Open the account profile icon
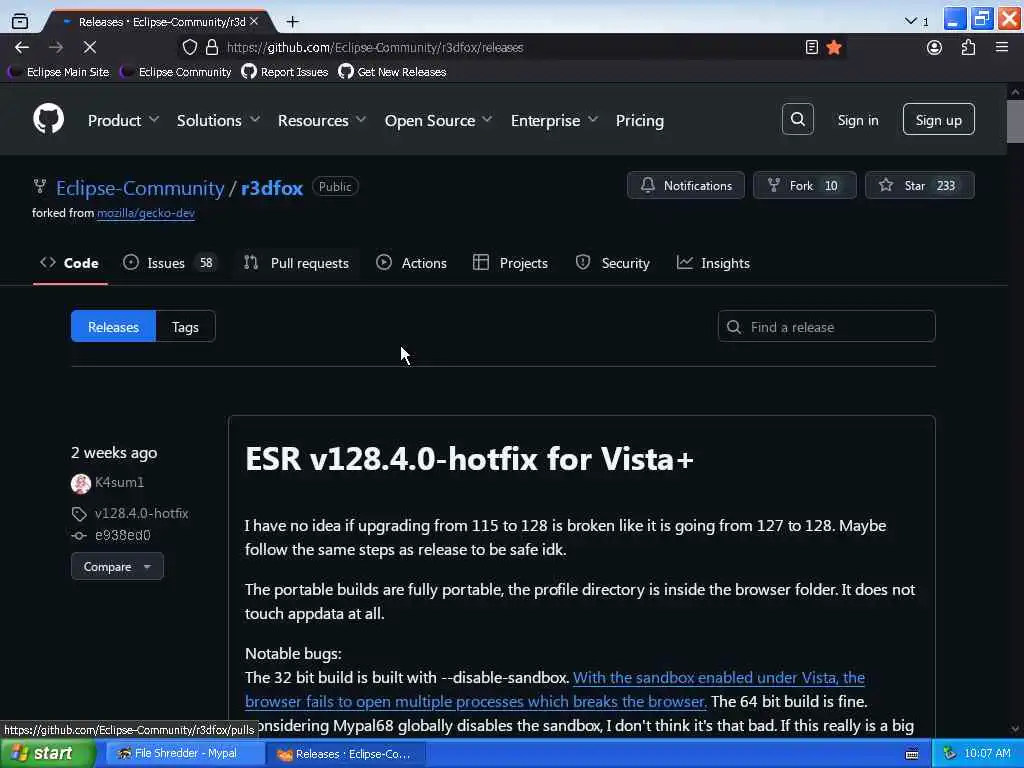1024x768 pixels. click(x=935, y=47)
